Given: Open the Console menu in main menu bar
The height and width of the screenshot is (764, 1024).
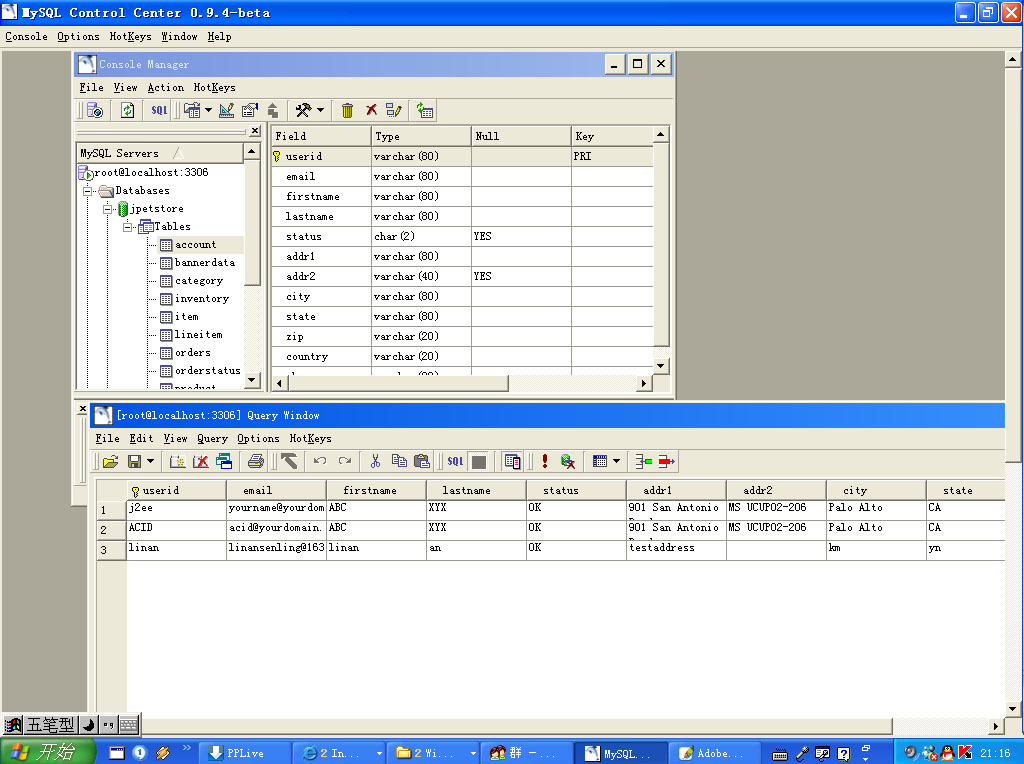Looking at the screenshot, I should (26, 37).
